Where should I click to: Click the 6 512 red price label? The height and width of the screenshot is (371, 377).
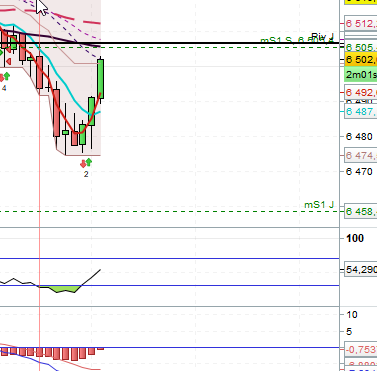361,24
